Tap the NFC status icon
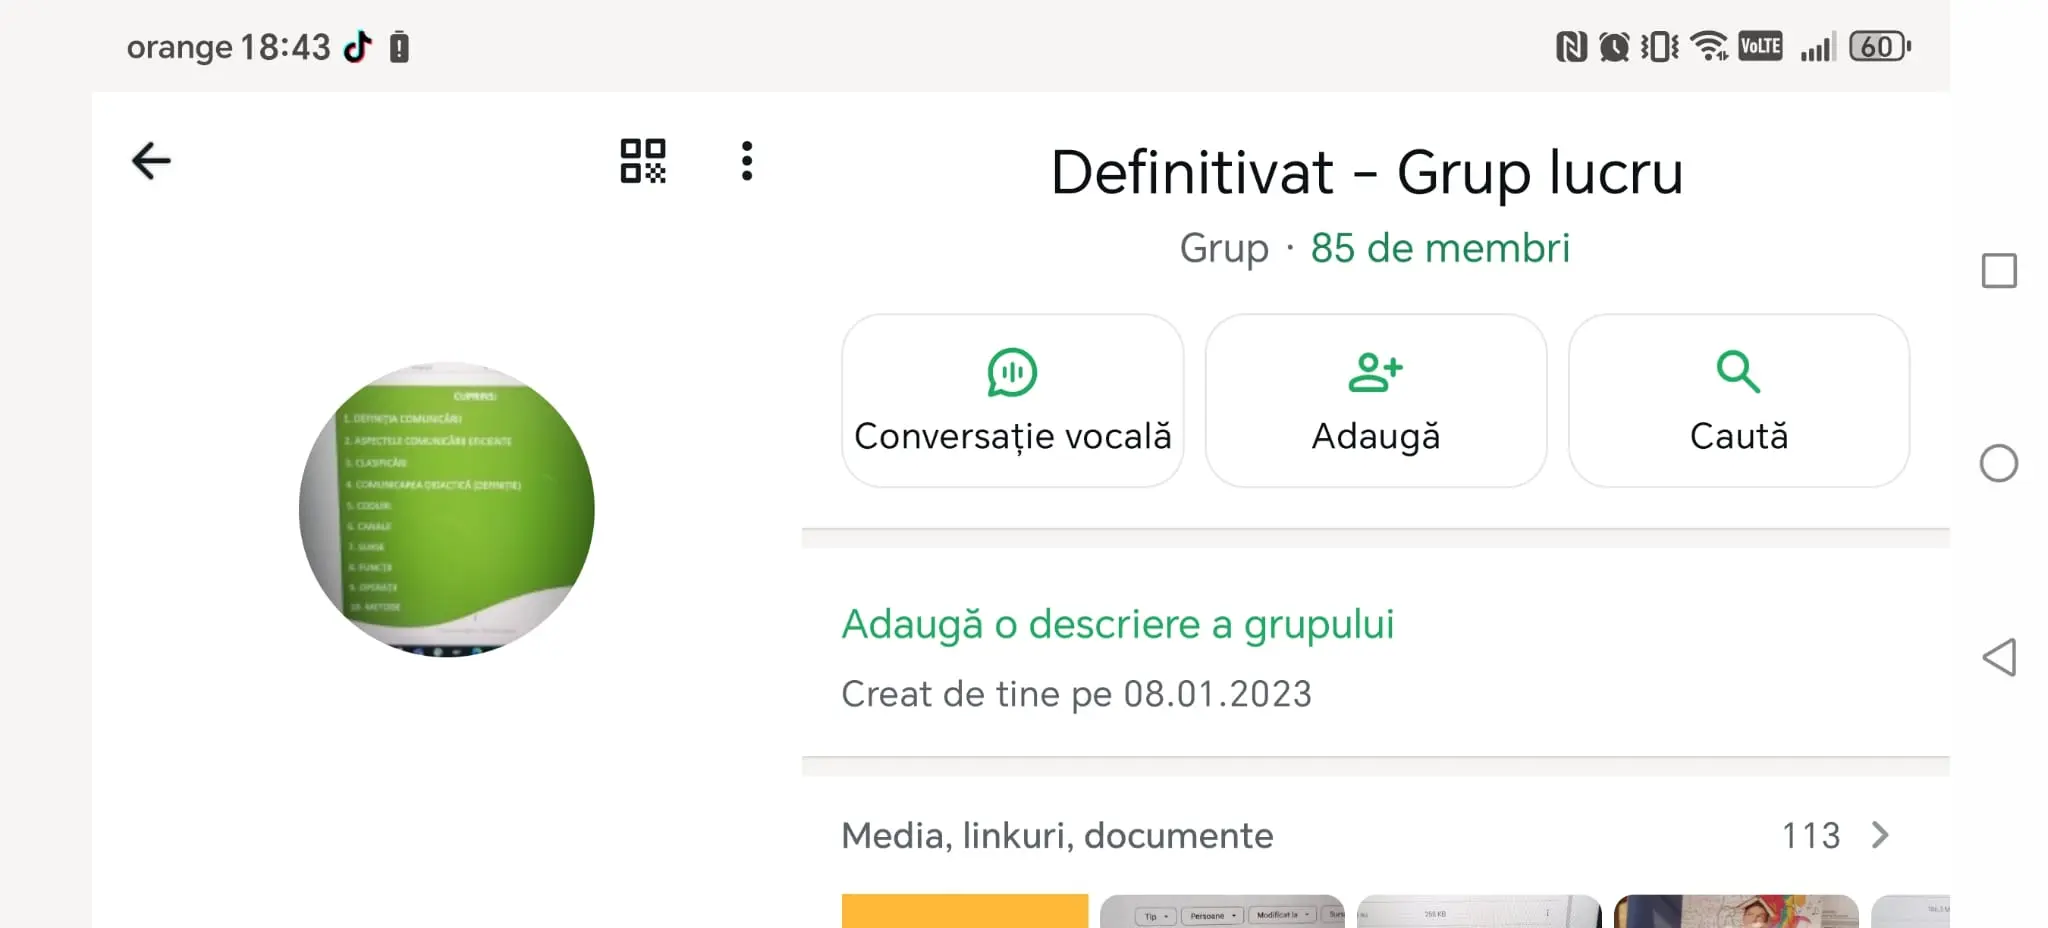 click(1571, 46)
